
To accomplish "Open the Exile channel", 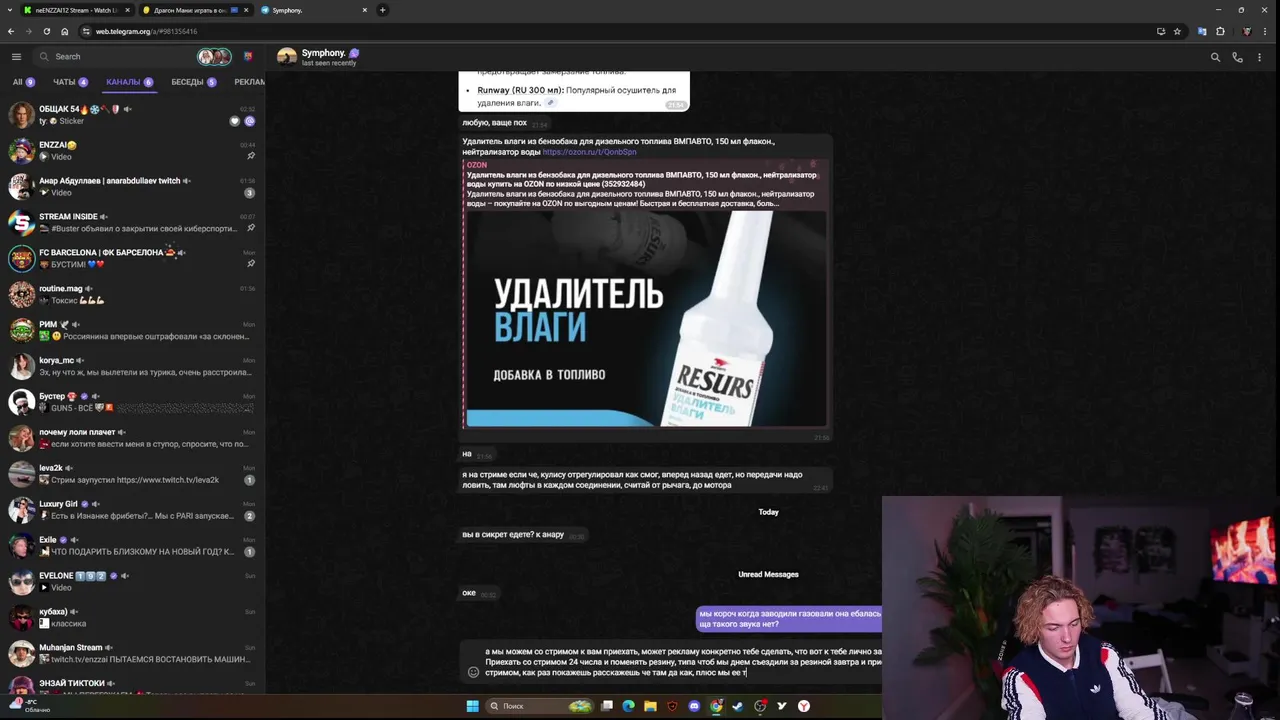I will click(x=132, y=546).
